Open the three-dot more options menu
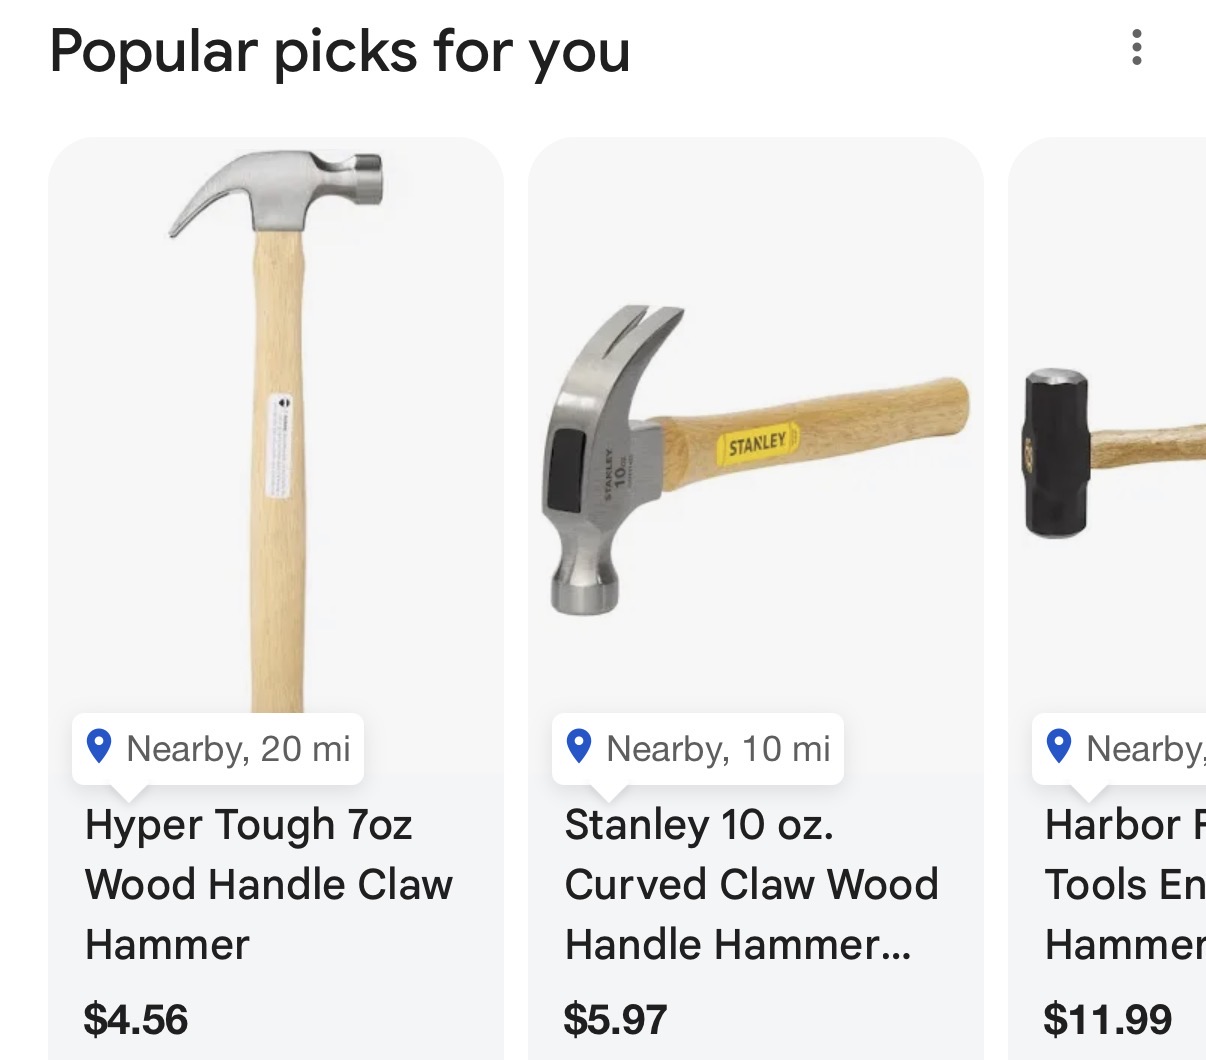This screenshot has height=1060, width=1206. pyautogui.click(x=1136, y=48)
